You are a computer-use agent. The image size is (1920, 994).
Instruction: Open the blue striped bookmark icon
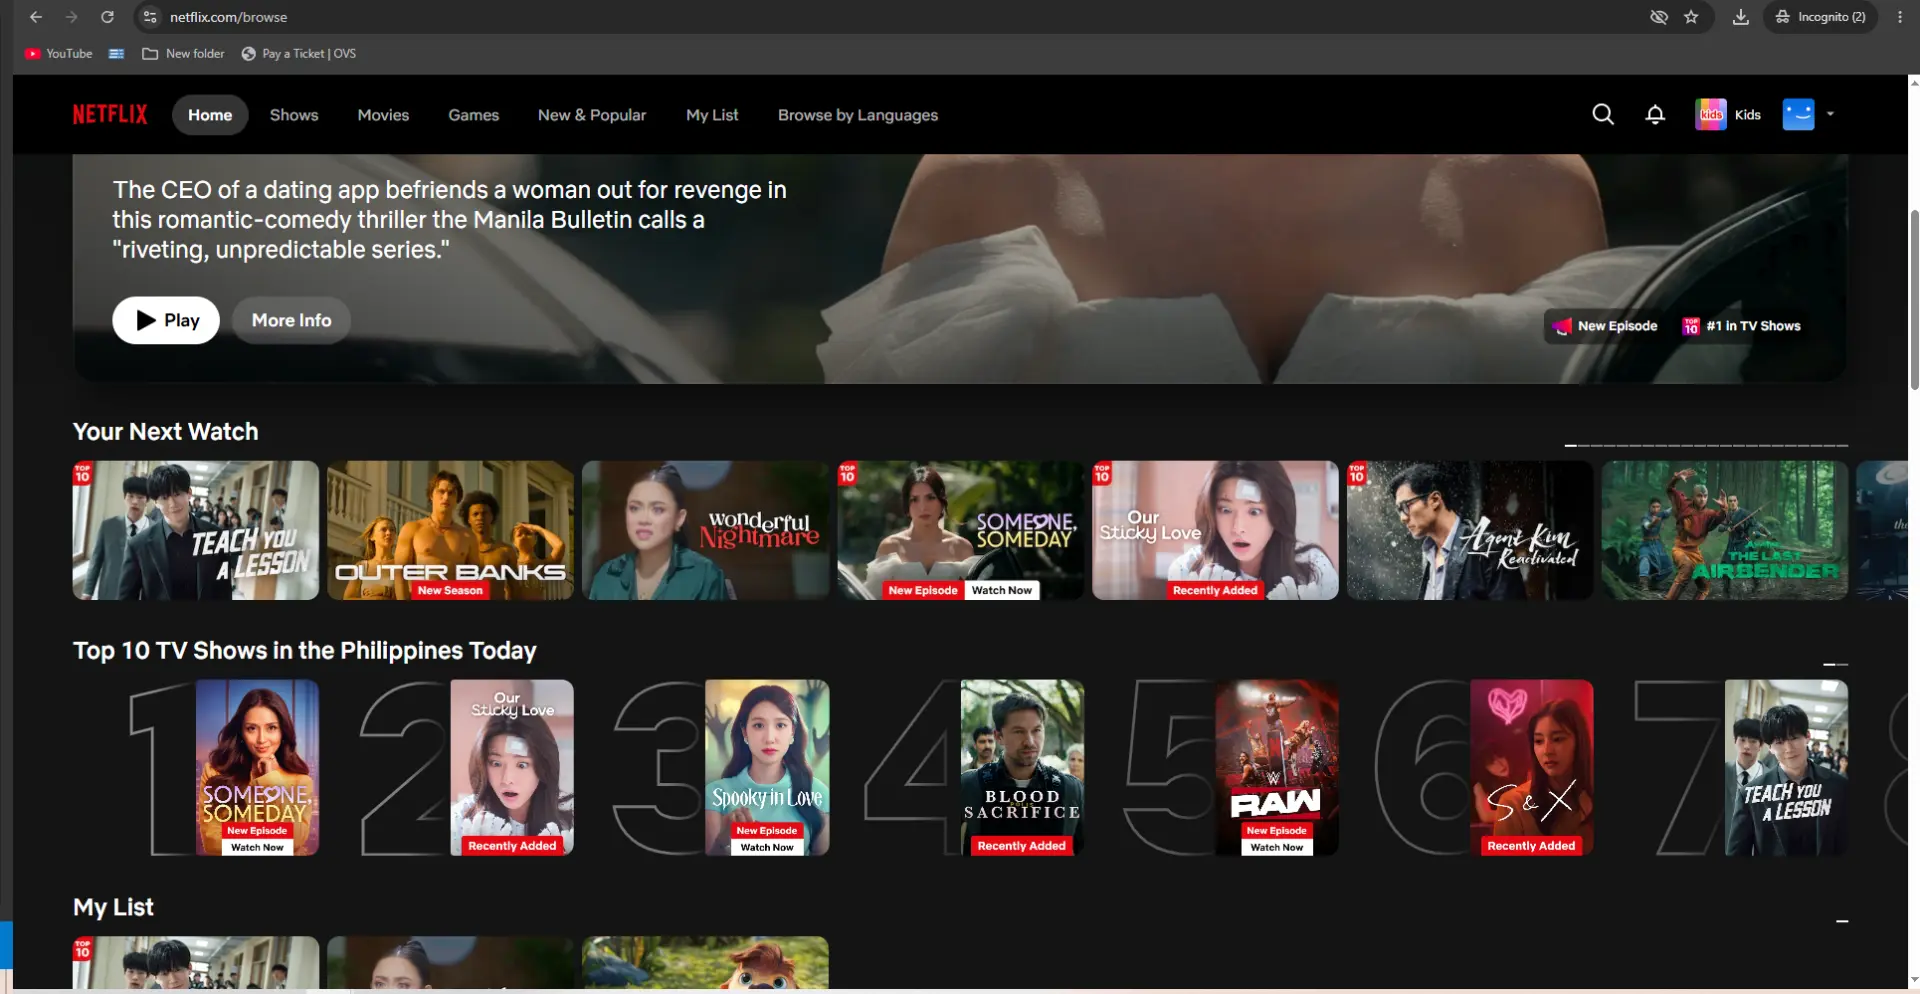pos(116,54)
